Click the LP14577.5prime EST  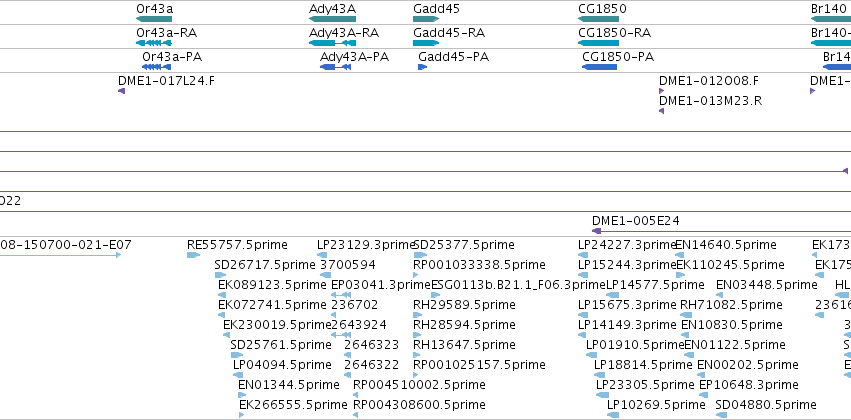(612, 295)
